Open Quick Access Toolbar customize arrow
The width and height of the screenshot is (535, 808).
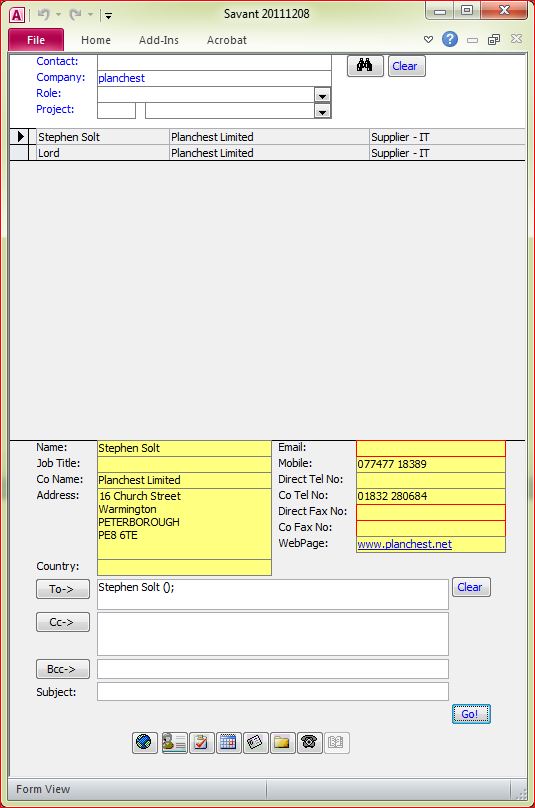coord(108,15)
